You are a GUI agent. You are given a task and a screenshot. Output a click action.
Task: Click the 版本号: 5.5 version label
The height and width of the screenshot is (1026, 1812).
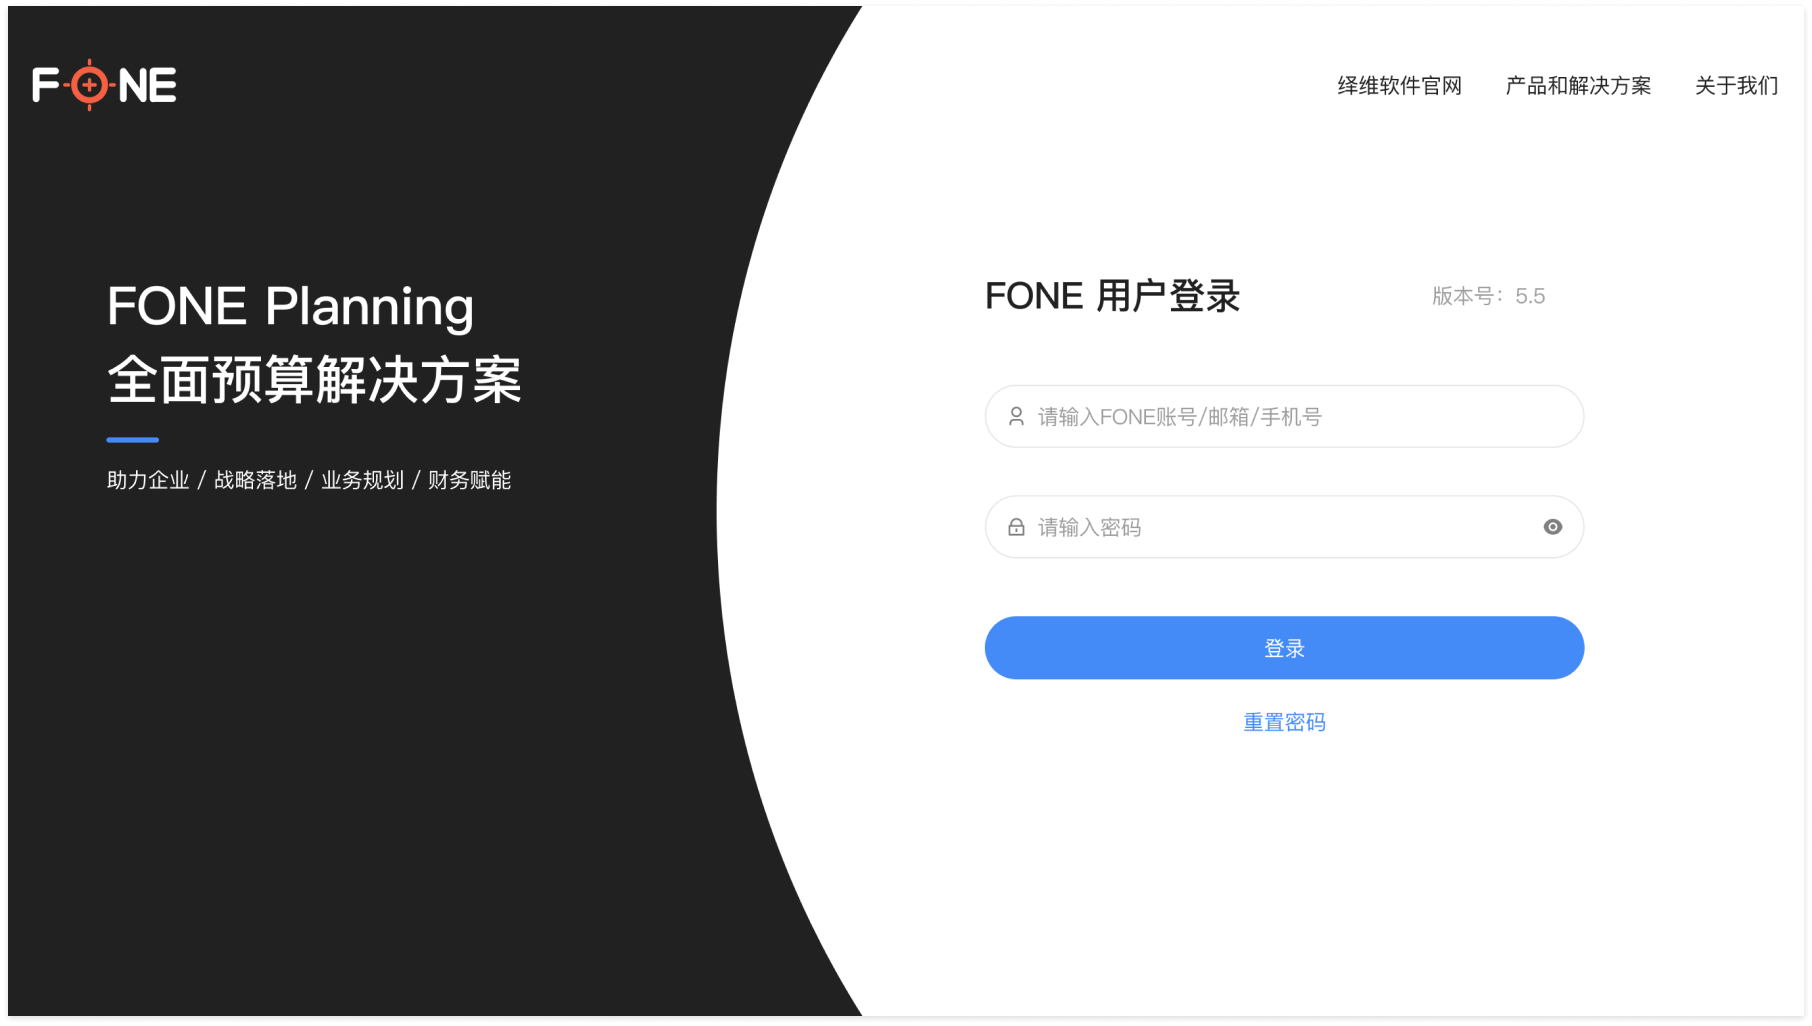coord(1488,296)
